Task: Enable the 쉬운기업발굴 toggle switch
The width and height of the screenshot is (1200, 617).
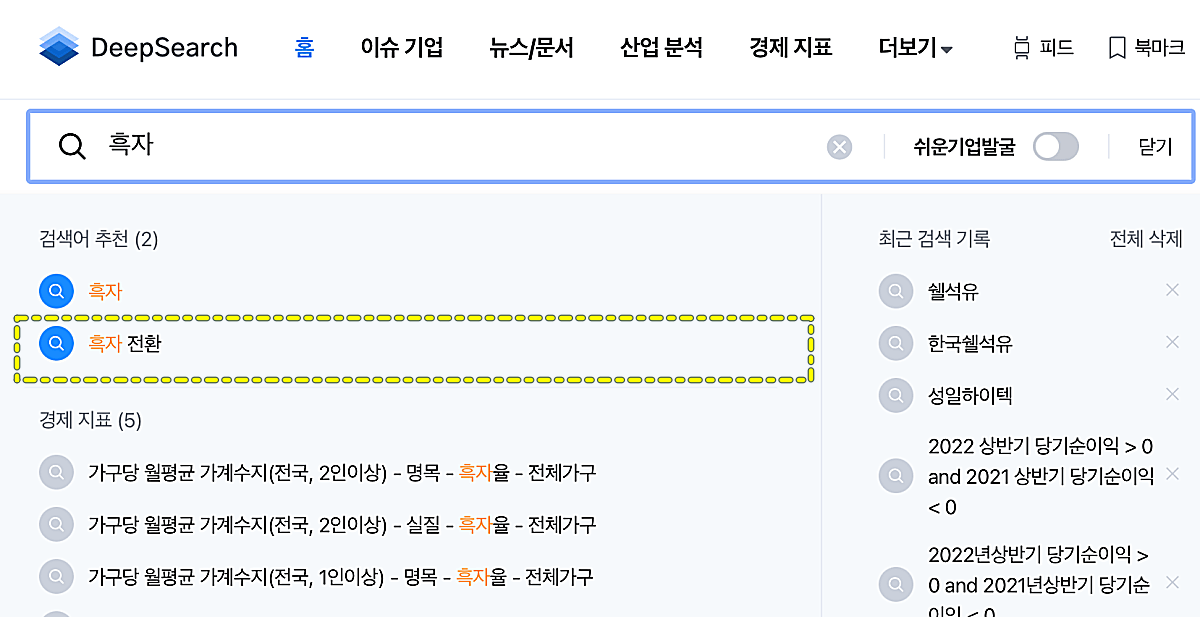Action: click(1055, 146)
